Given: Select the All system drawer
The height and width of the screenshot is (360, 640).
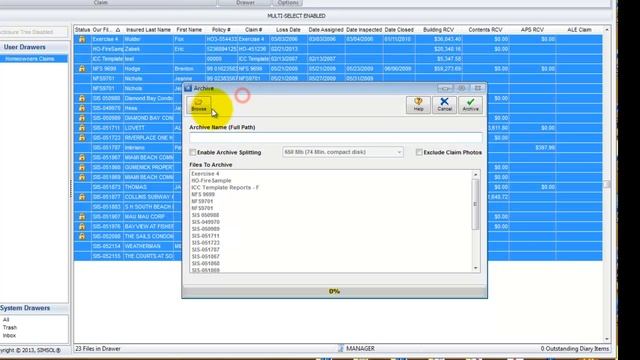Looking at the screenshot, I should pyautogui.click(x=6, y=320).
